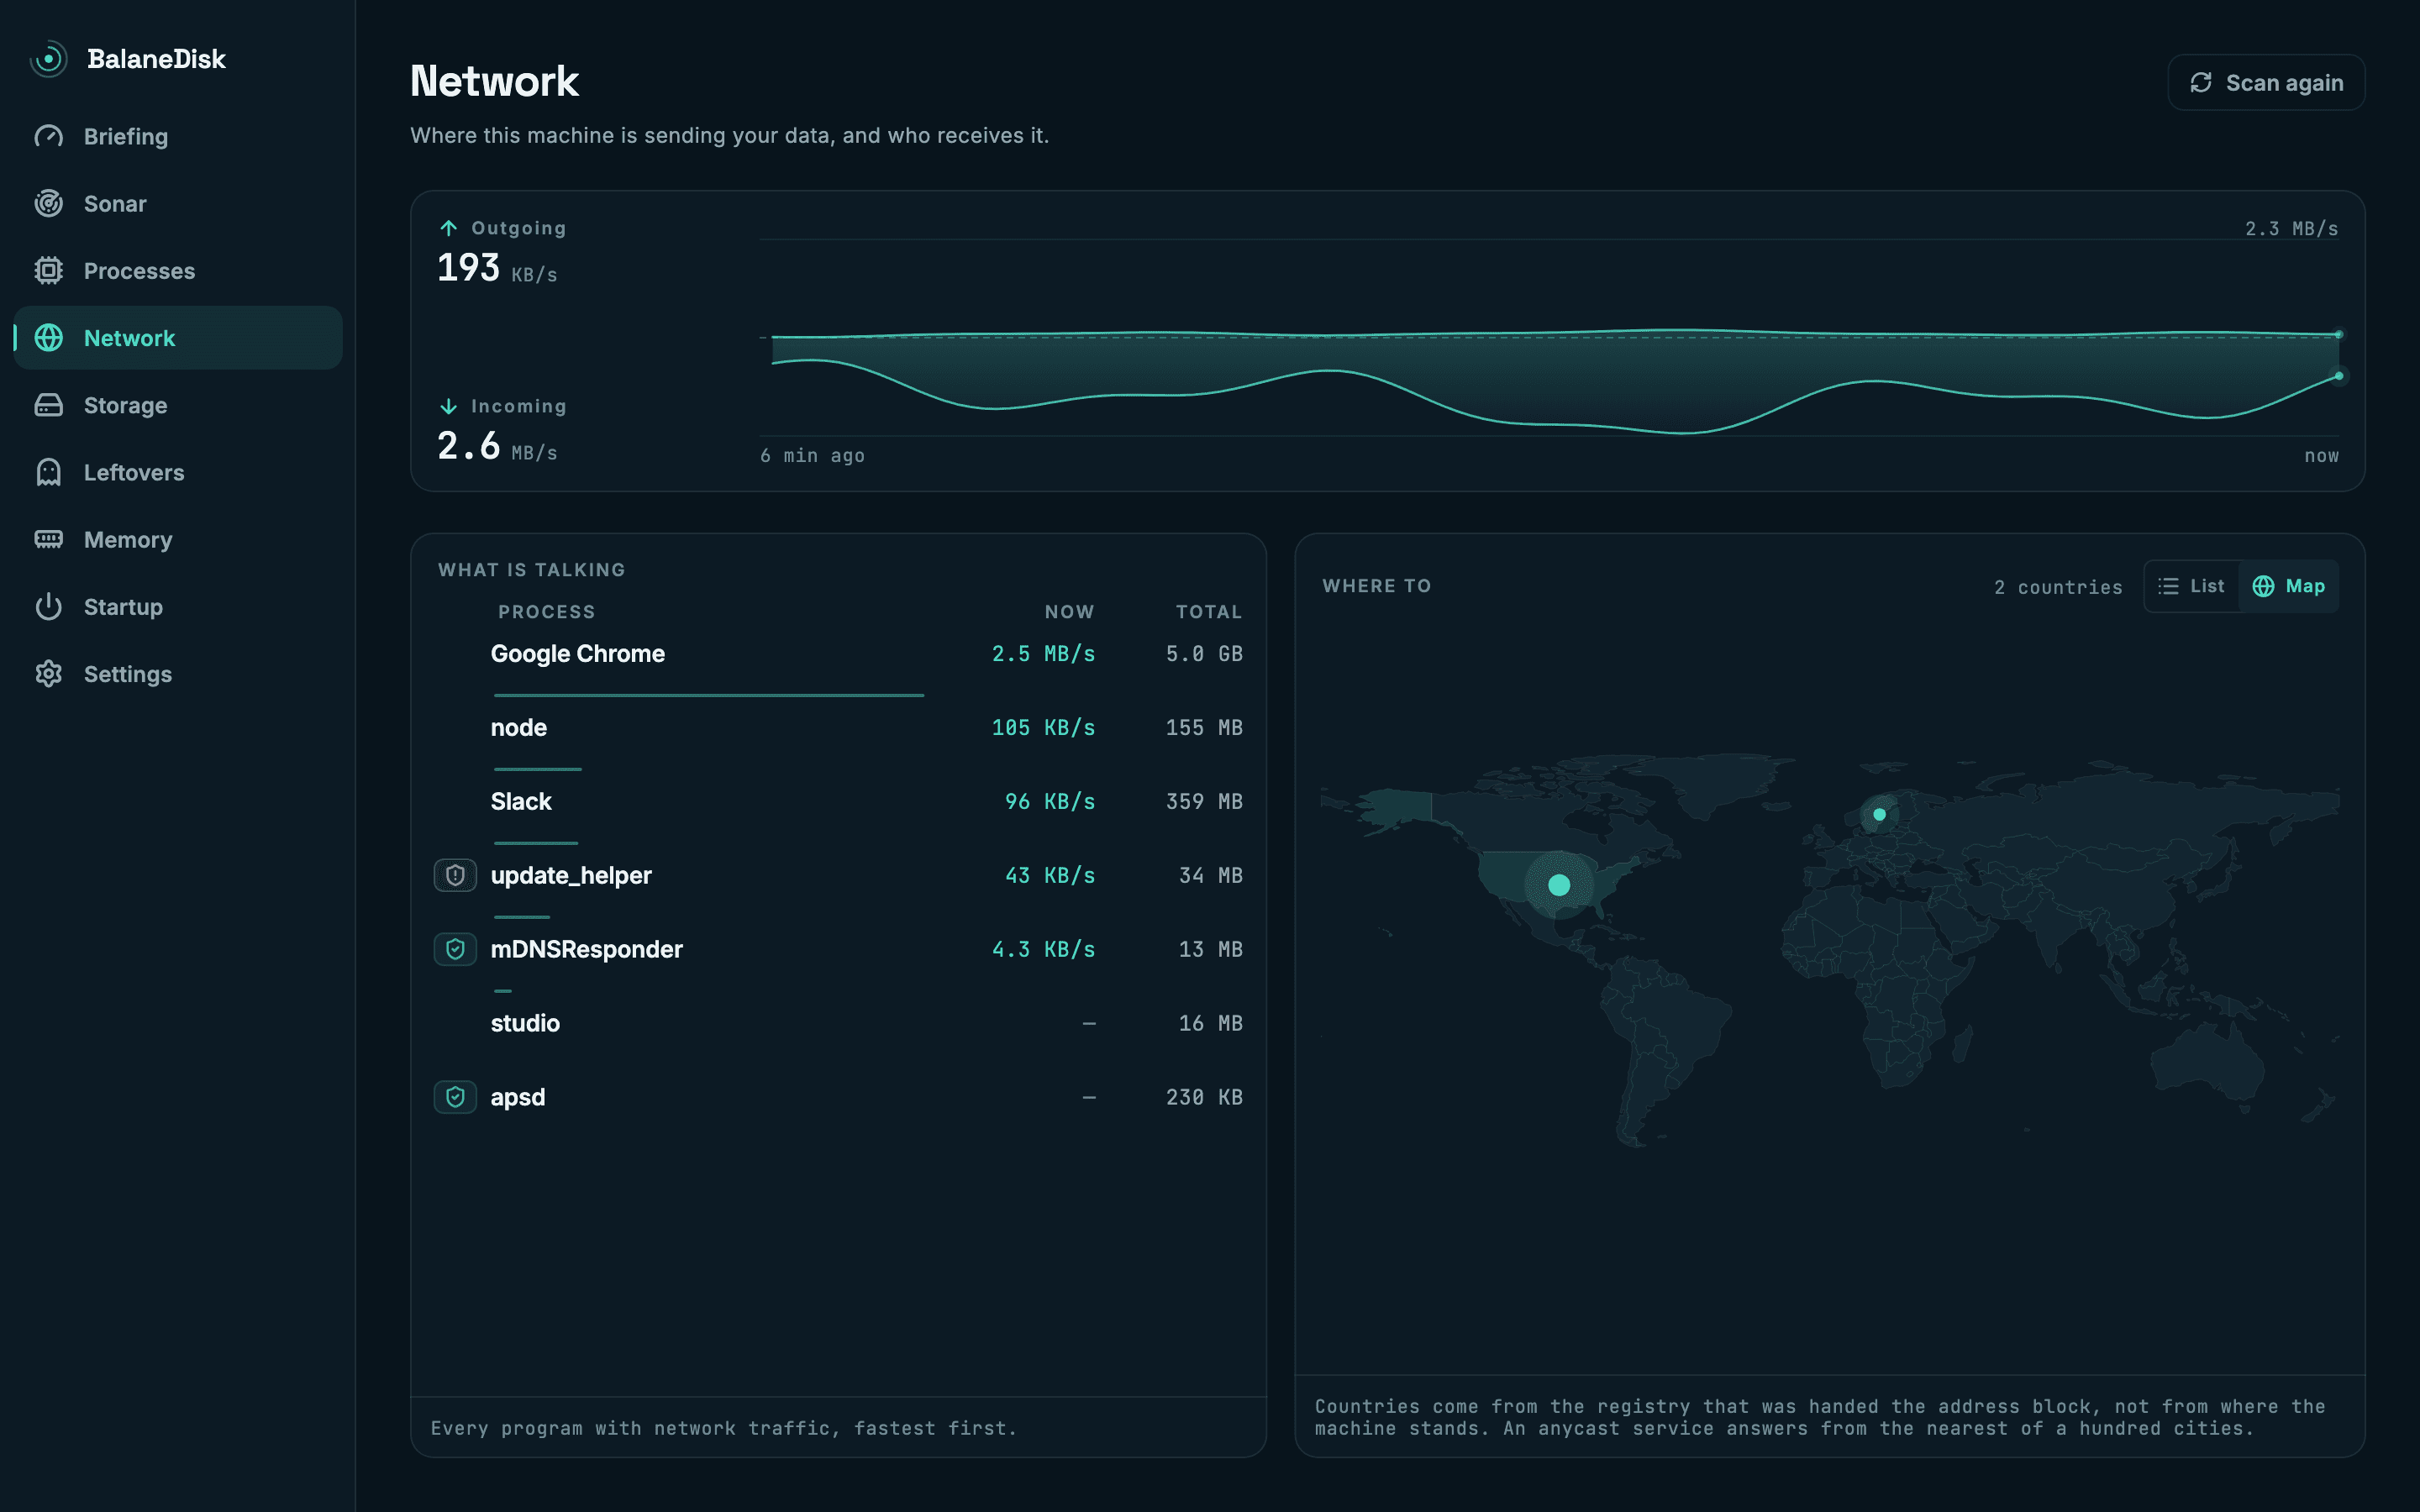The image size is (2420, 1512).
Task: Select the Processes chip icon
Action: click(48, 270)
